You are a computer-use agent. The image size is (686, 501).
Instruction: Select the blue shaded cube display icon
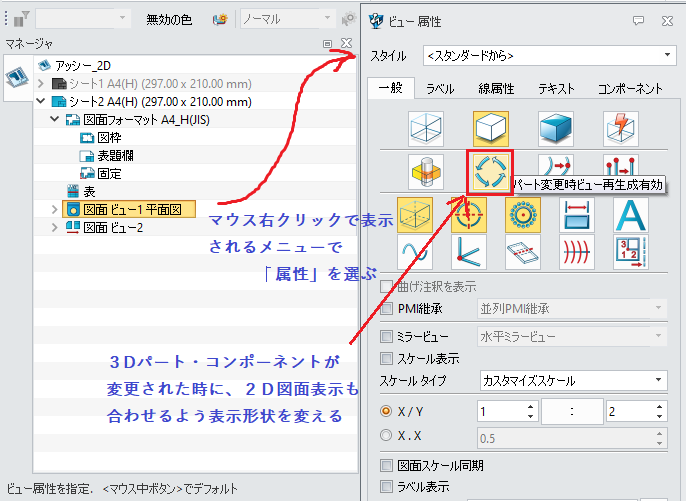pos(556,129)
